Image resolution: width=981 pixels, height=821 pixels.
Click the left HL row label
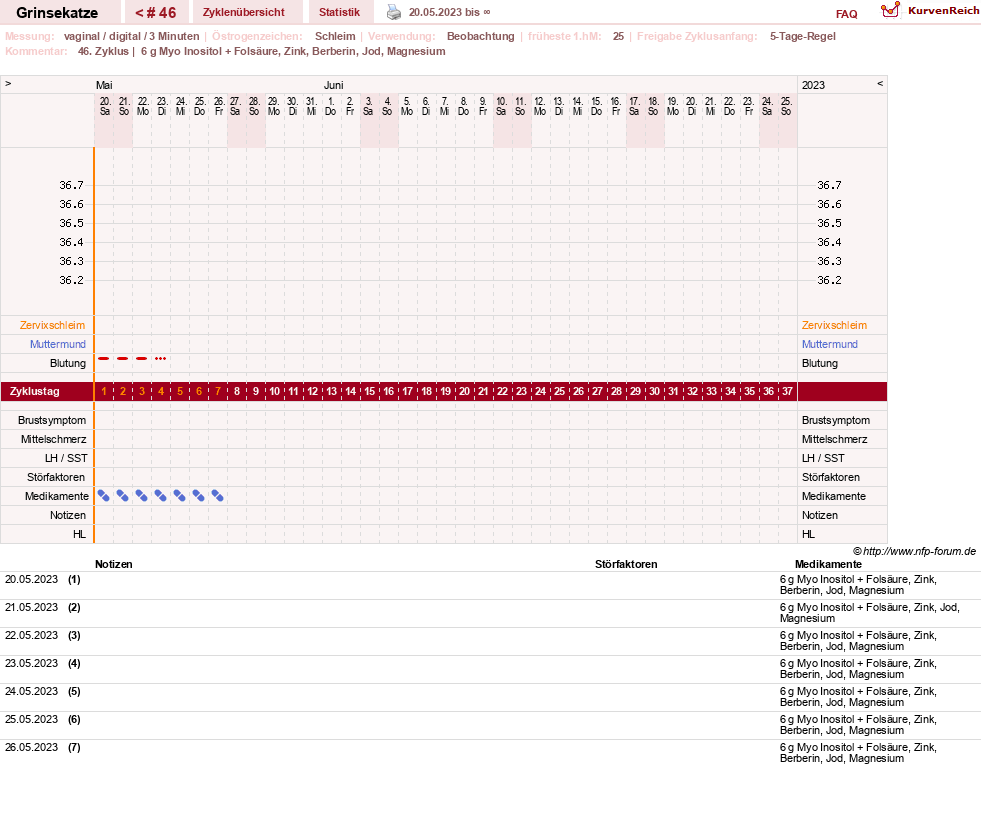[x=79, y=534]
